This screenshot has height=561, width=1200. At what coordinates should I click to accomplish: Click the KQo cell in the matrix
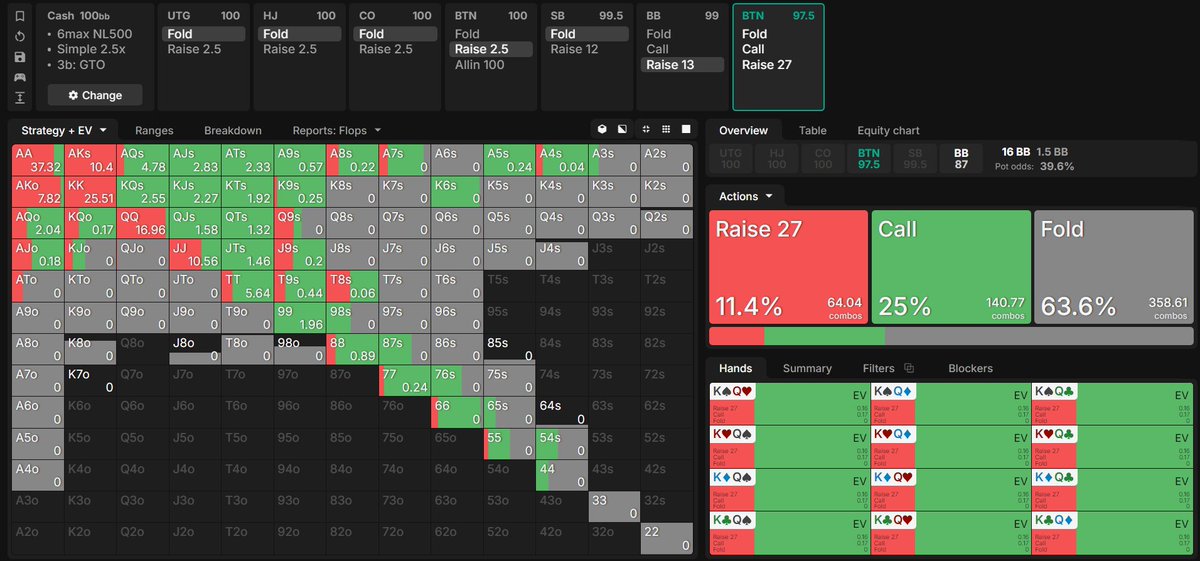click(x=90, y=223)
